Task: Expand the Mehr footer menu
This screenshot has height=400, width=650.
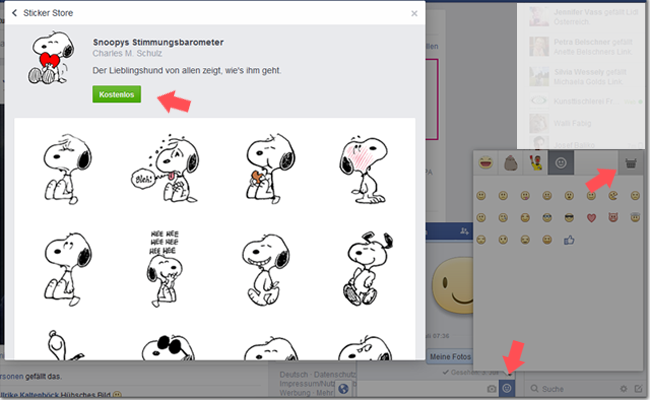Action: click(x=325, y=393)
